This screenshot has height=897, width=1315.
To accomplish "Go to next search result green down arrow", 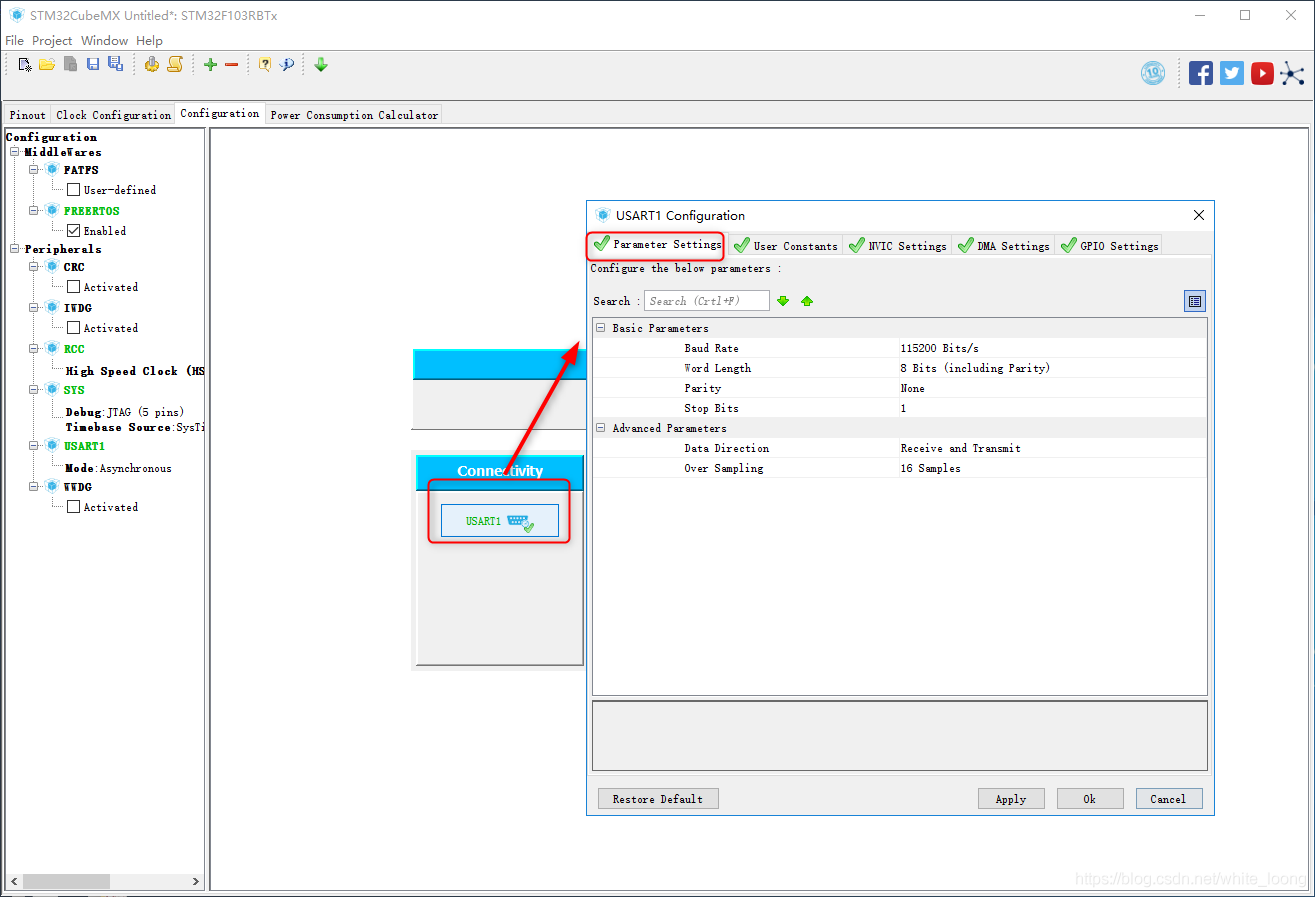I will [x=783, y=301].
